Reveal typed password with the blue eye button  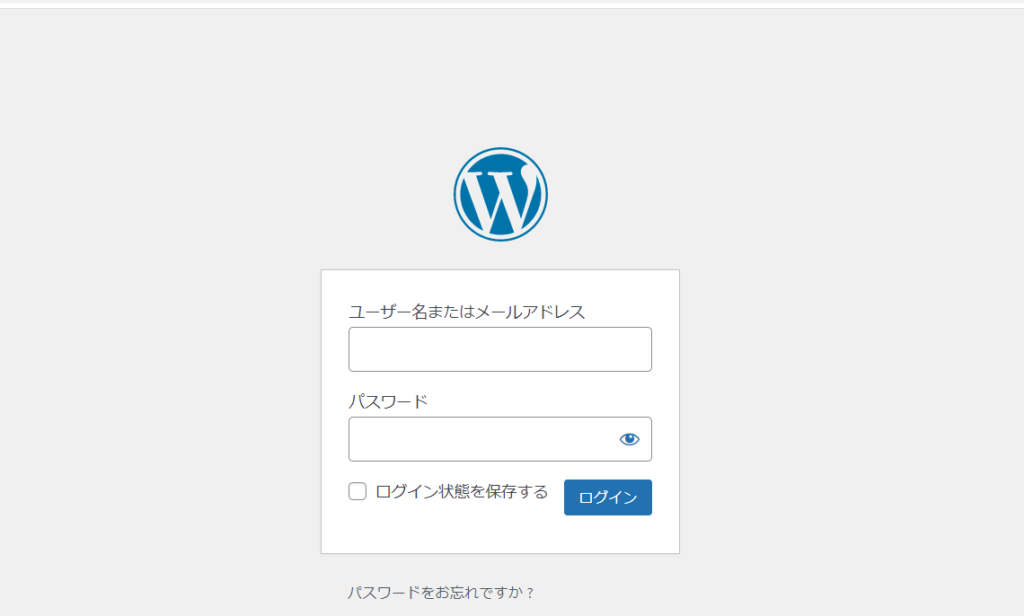[629, 439]
